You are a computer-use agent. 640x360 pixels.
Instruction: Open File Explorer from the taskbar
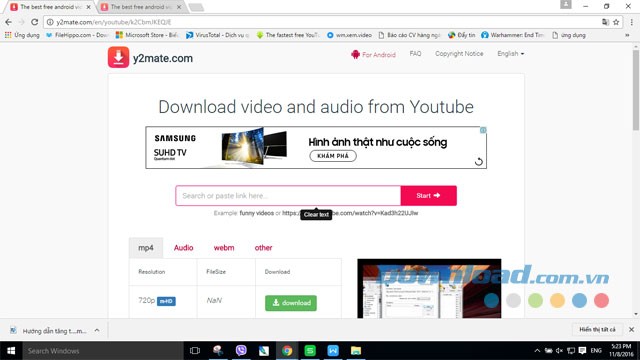tap(356, 351)
